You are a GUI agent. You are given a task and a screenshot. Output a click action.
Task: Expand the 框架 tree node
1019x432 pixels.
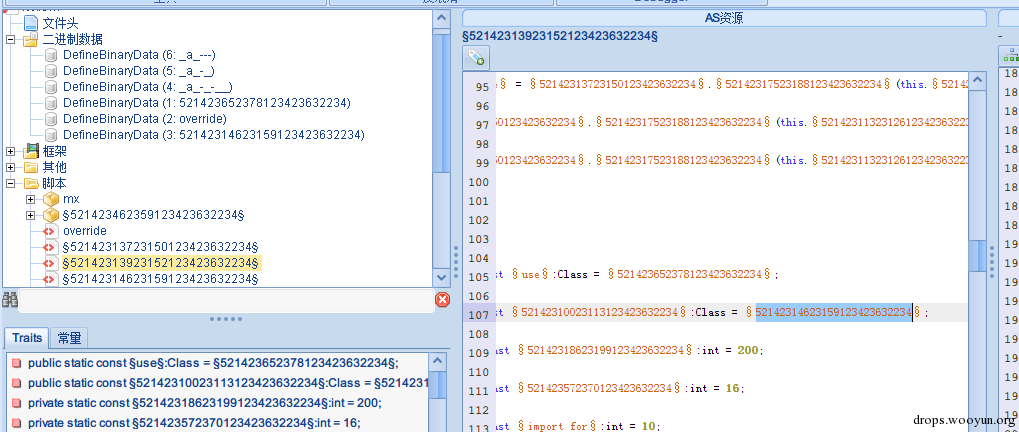10,151
